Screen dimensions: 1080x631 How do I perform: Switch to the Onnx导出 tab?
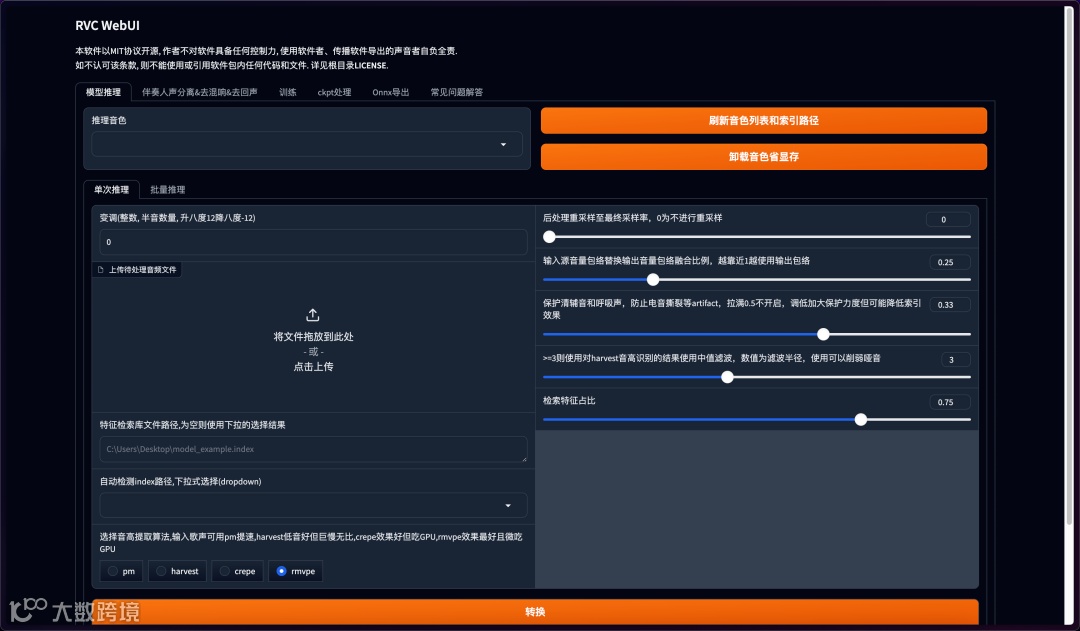click(391, 92)
